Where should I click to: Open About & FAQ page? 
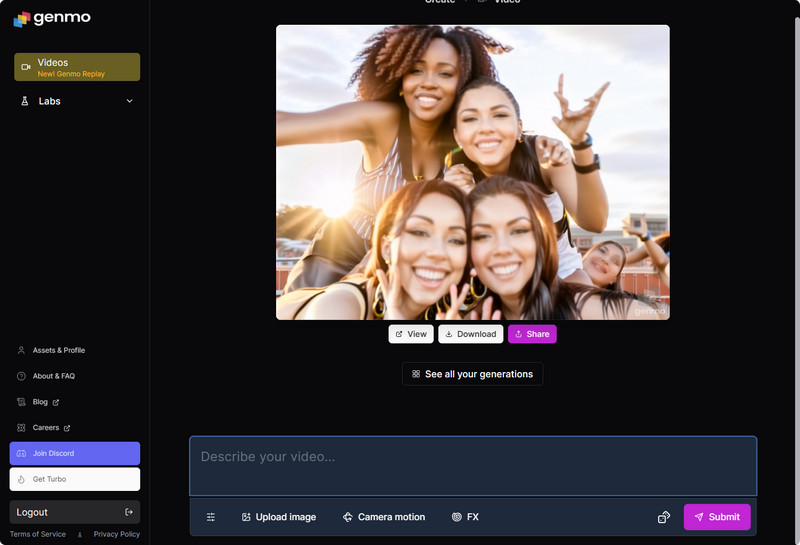point(54,376)
